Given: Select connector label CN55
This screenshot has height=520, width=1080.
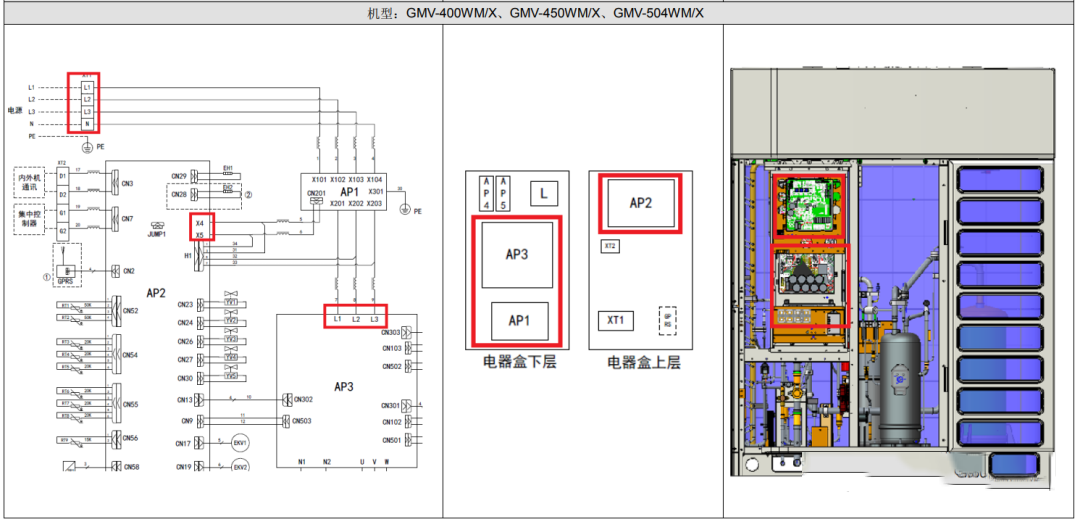Looking at the screenshot, I should [130, 404].
